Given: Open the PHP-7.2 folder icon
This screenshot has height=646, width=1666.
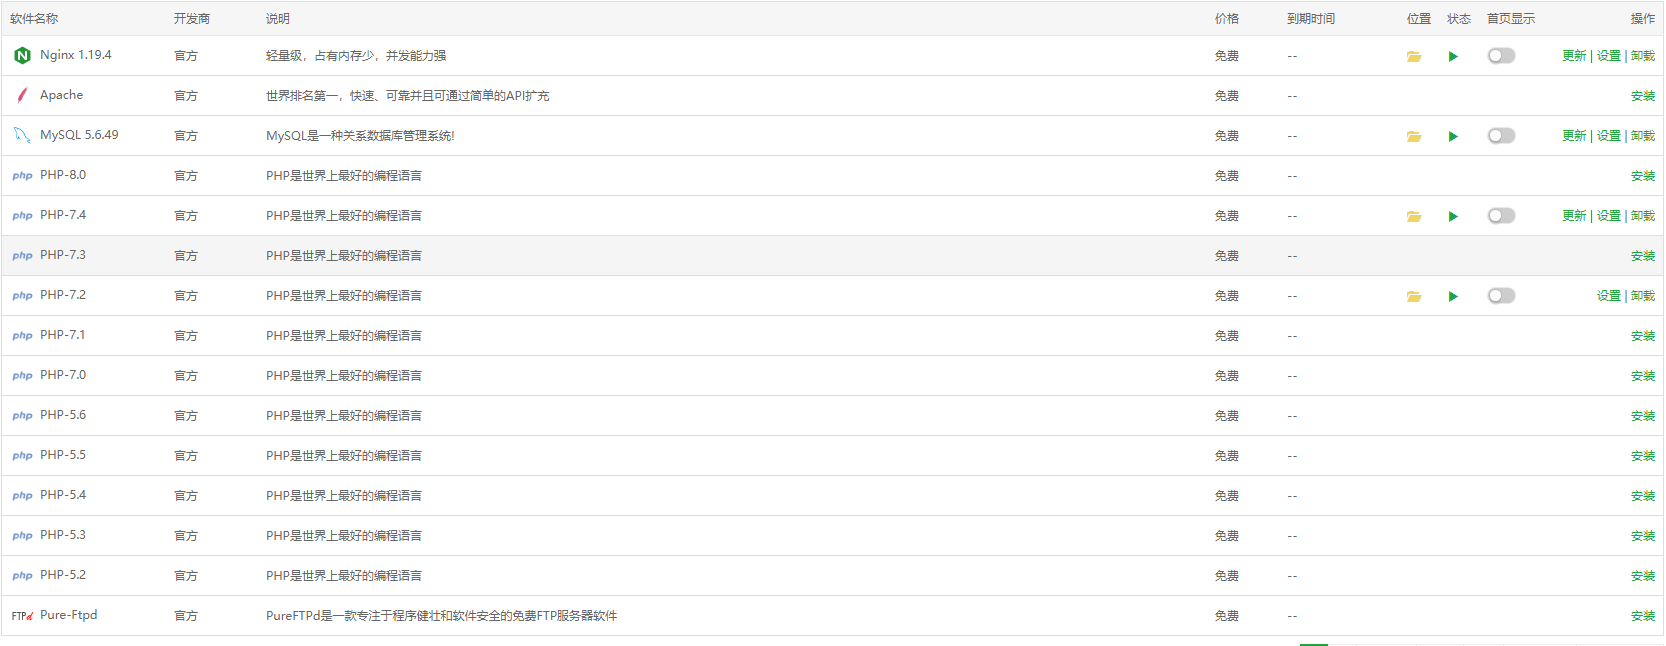Looking at the screenshot, I should [x=1414, y=296].
